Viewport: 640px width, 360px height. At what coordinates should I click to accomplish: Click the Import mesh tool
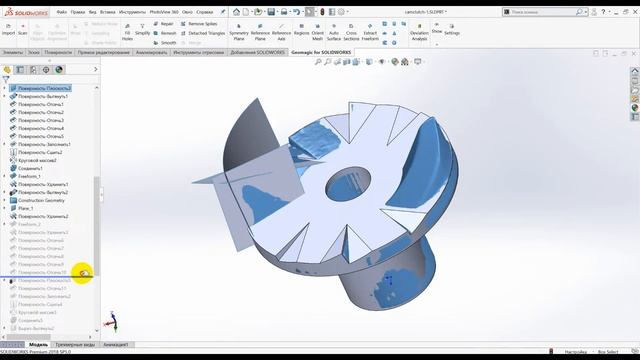coord(8,29)
